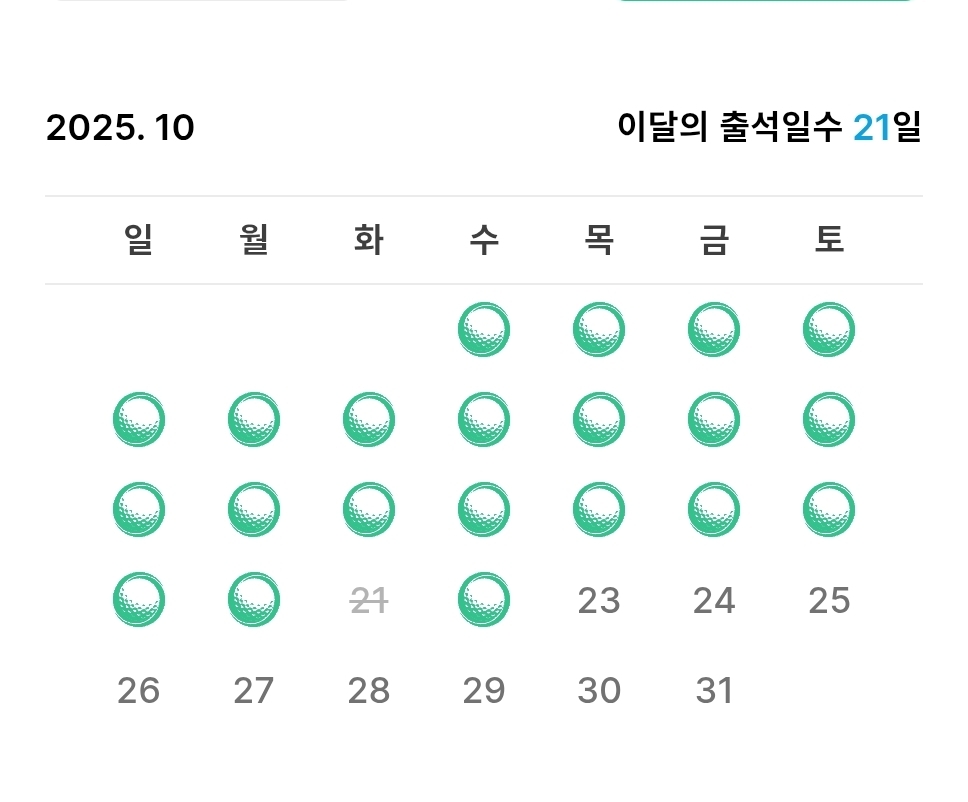Image resolution: width=968 pixels, height=802 pixels.
Task: Click the golf ball stamp in the second-row Friday cell
Action: [x=714, y=420]
